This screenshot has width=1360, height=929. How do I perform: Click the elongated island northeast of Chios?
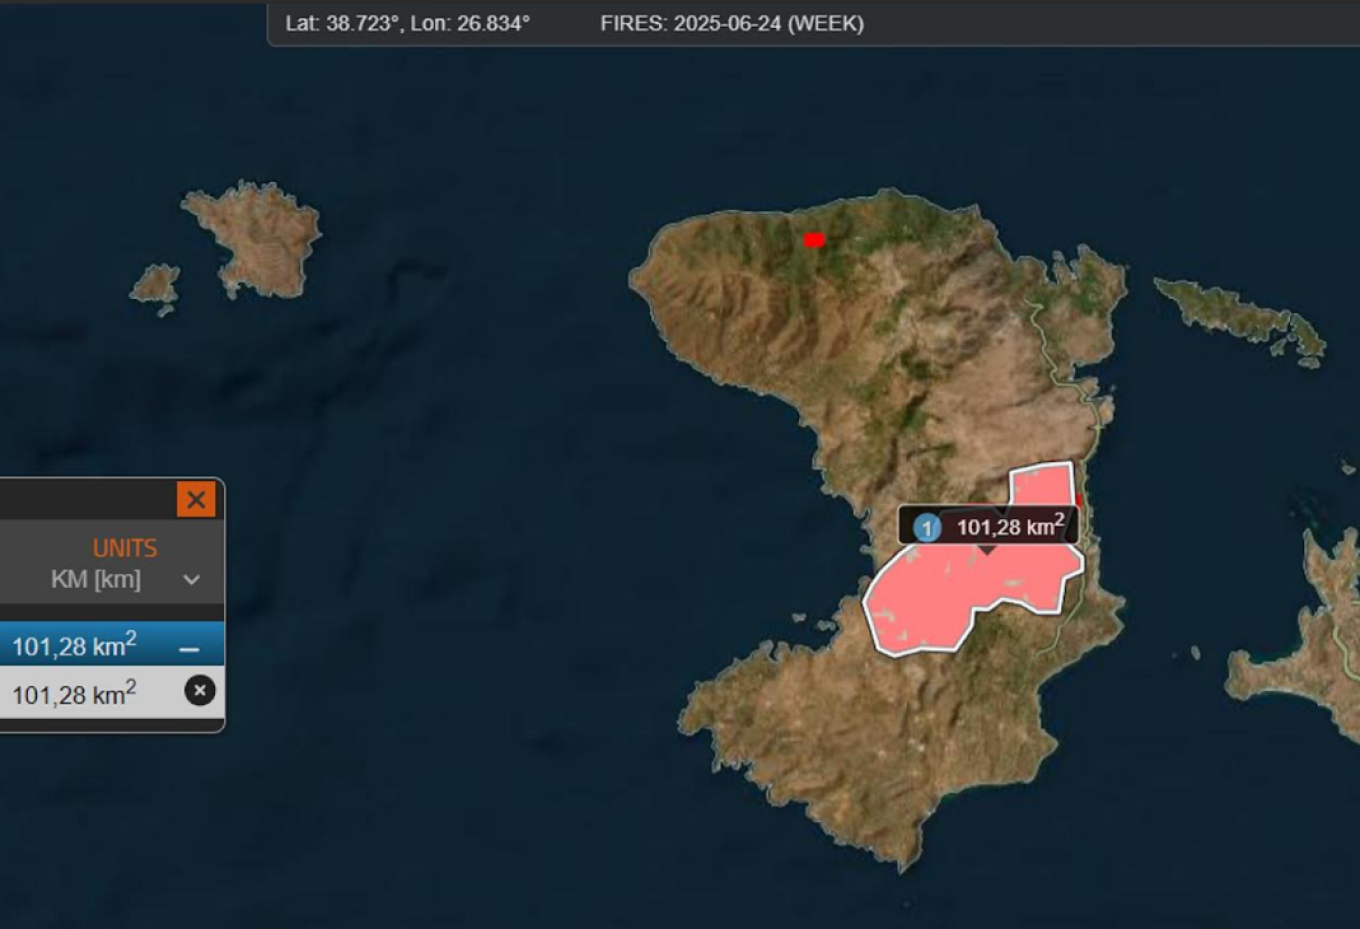coord(1240,315)
